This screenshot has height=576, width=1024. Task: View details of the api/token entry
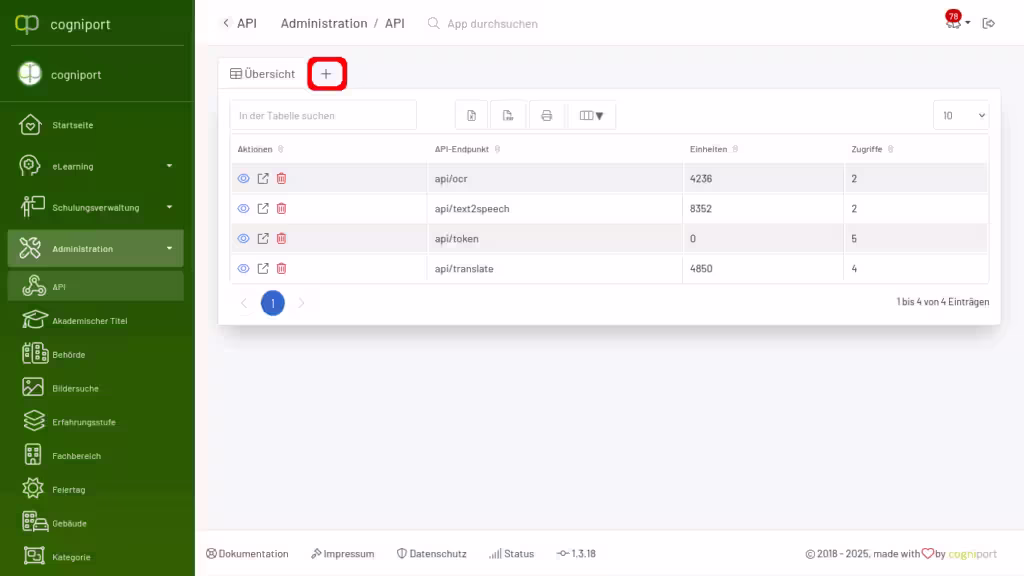[243, 239]
